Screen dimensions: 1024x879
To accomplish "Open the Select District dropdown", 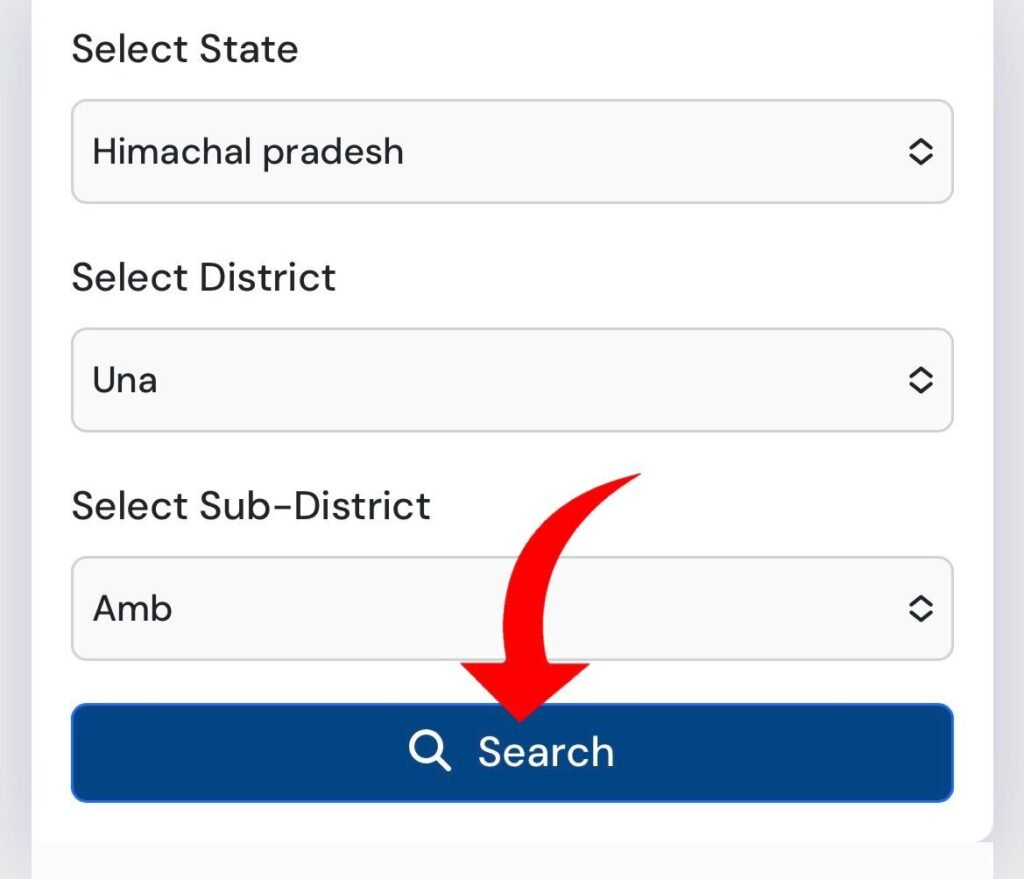I will [512, 379].
